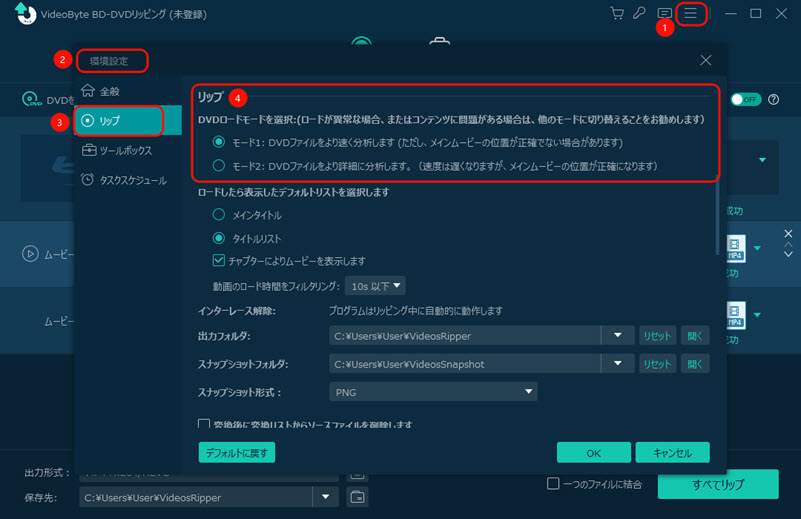Open the feedback message icon
Screen dimensions: 801x519
[x=664, y=13]
